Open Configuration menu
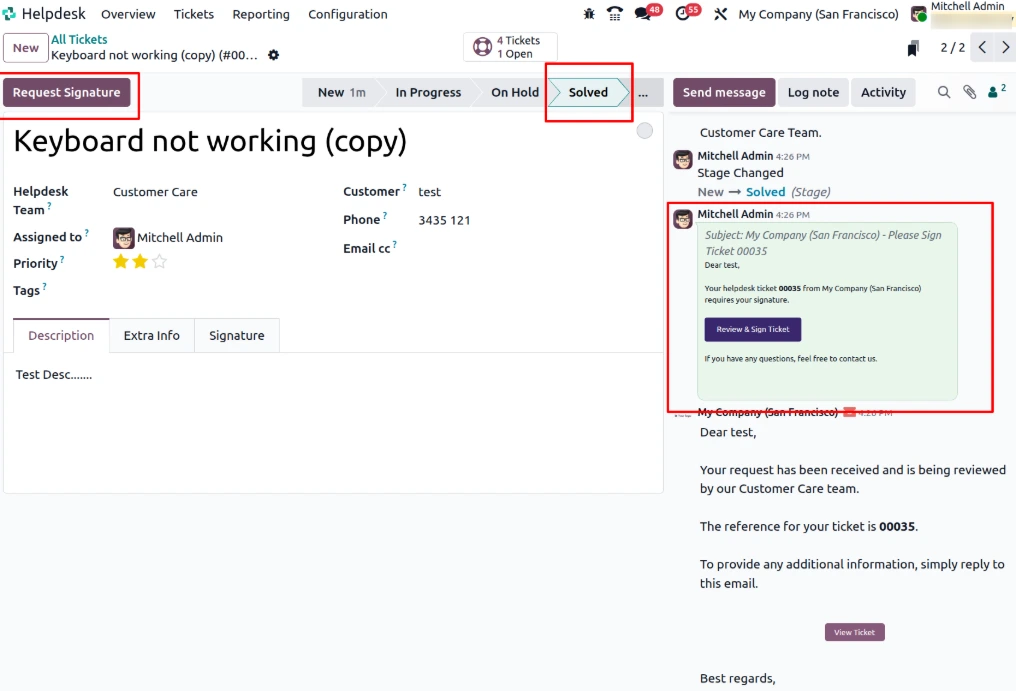This screenshot has width=1016, height=691. pos(347,14)
